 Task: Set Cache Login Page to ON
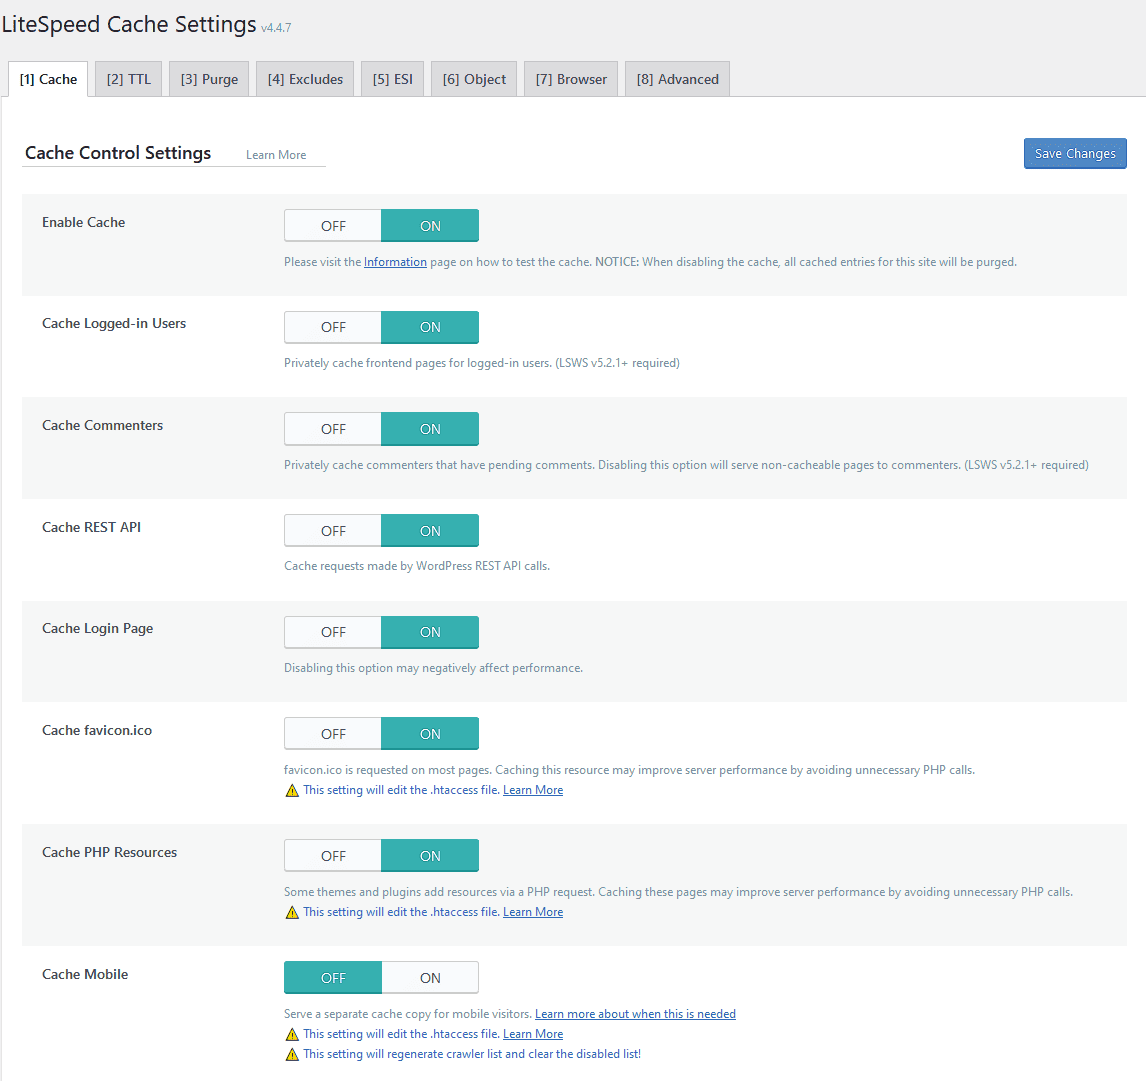tap(430, 632)
